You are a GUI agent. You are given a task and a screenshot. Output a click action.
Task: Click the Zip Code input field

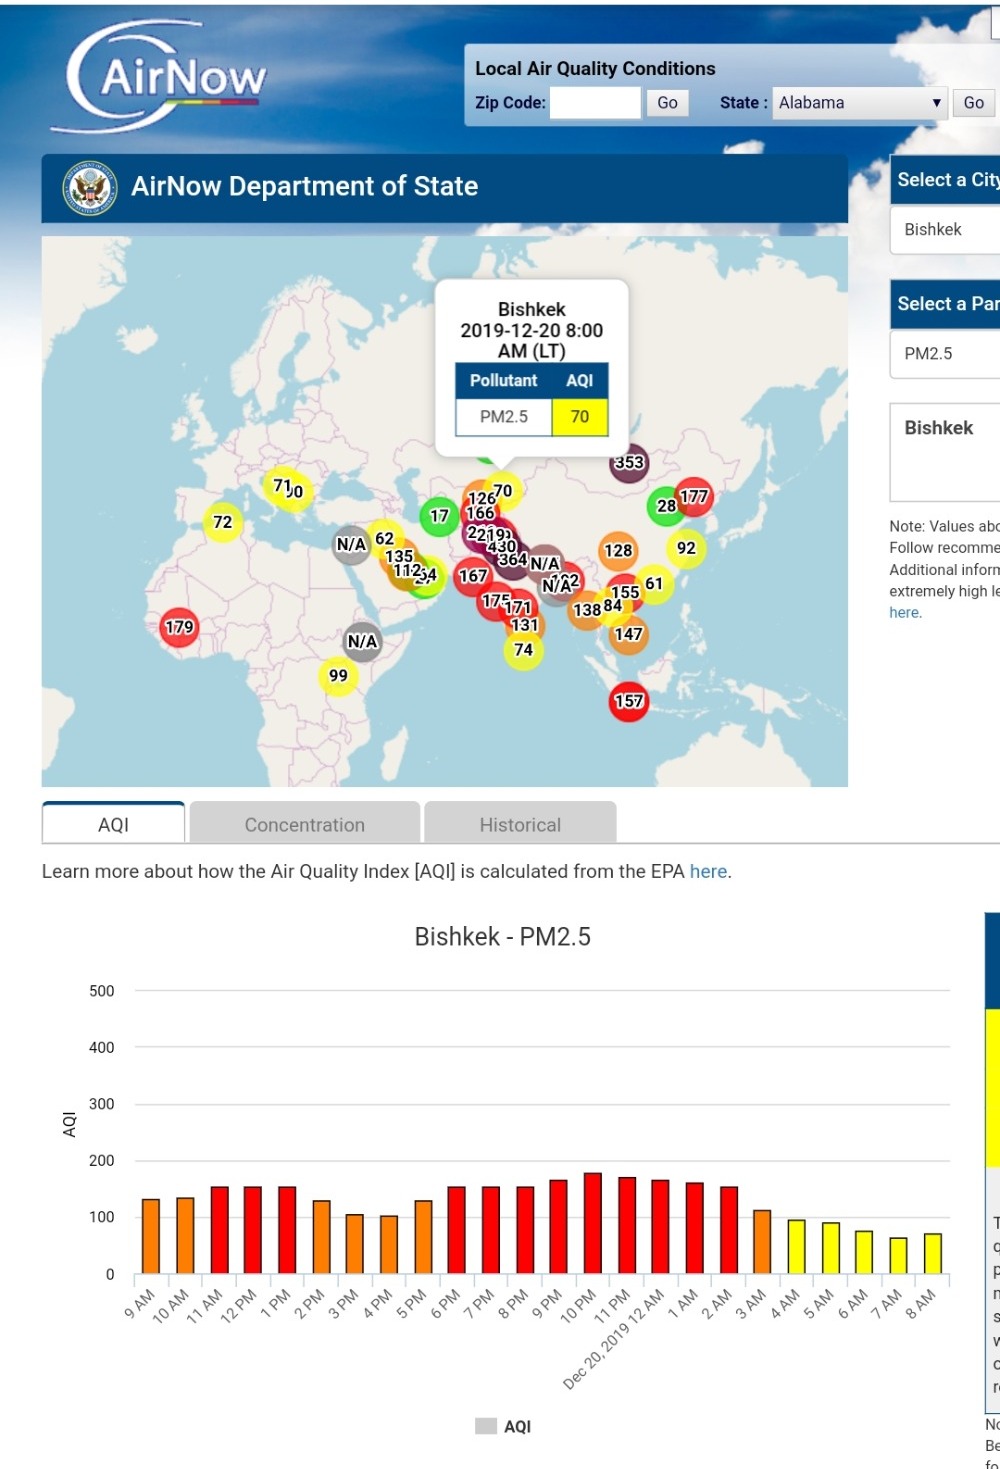(x=595, y=103)
